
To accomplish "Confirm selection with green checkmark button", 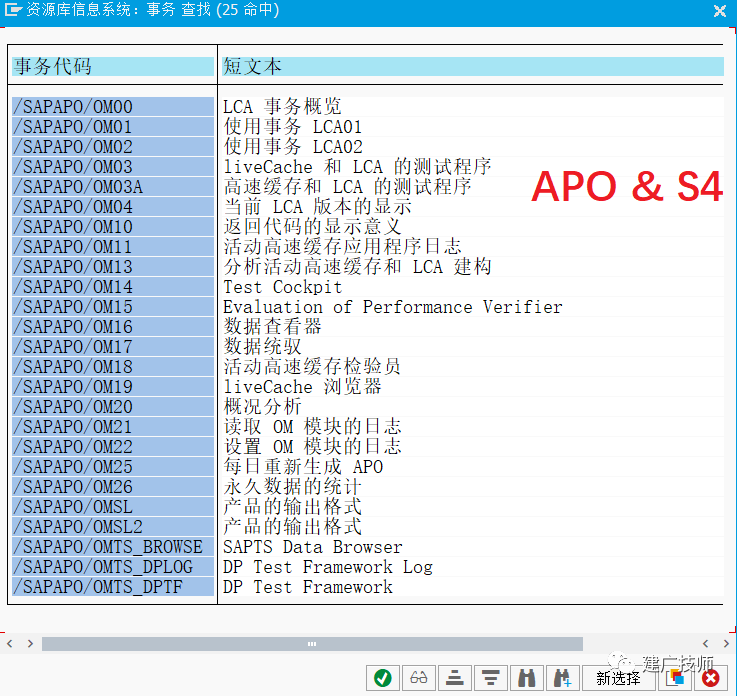I will pyautogui.click(x=383, y=678).
